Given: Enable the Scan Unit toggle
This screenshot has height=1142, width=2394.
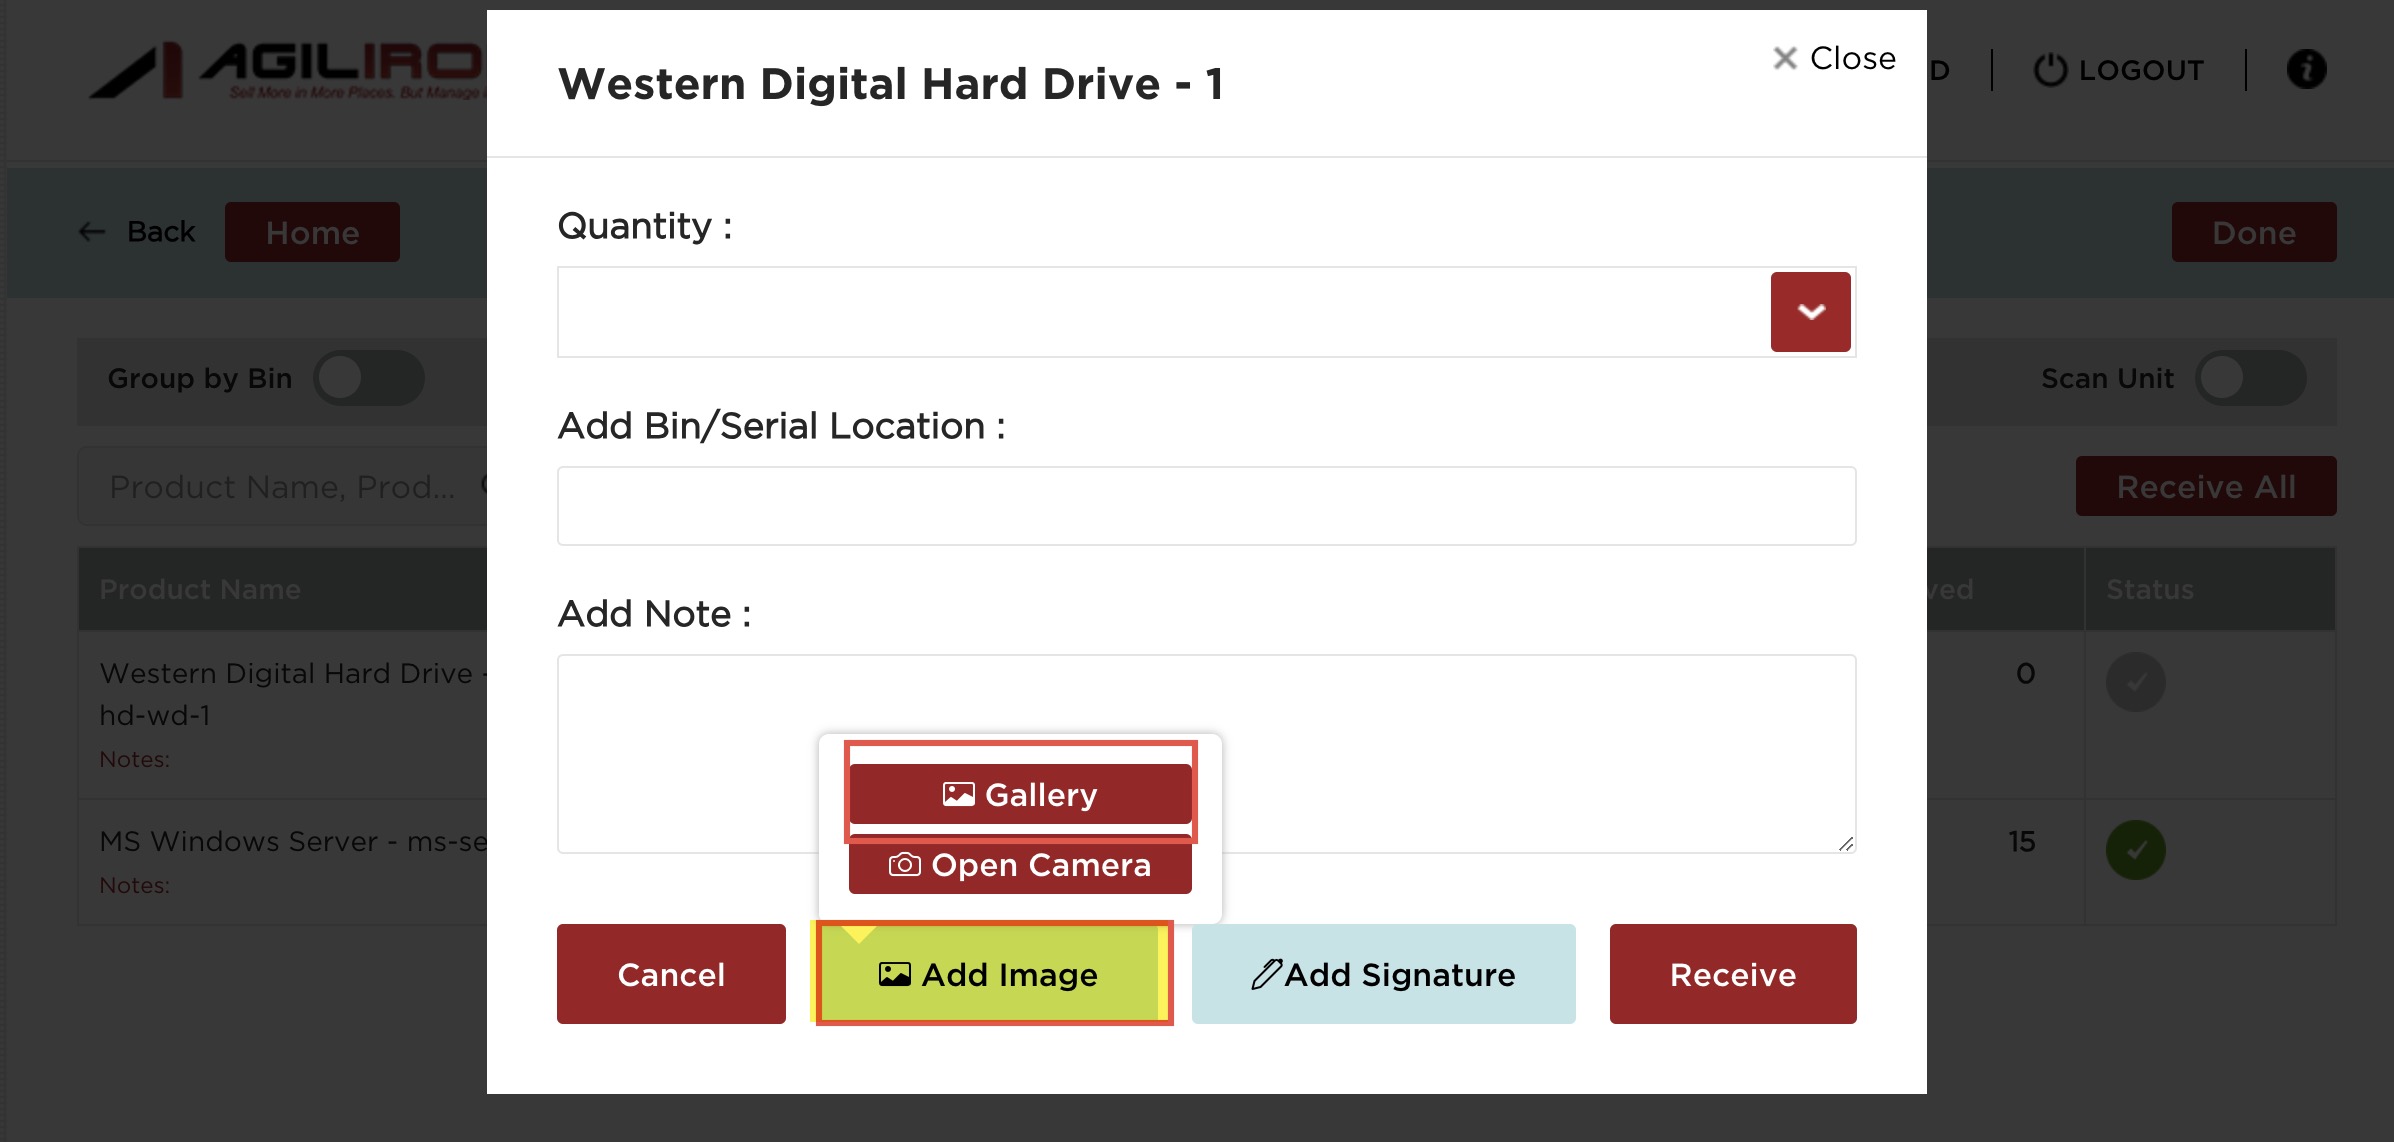Looking at the screenshot, I should click(x=2250, y=378).
